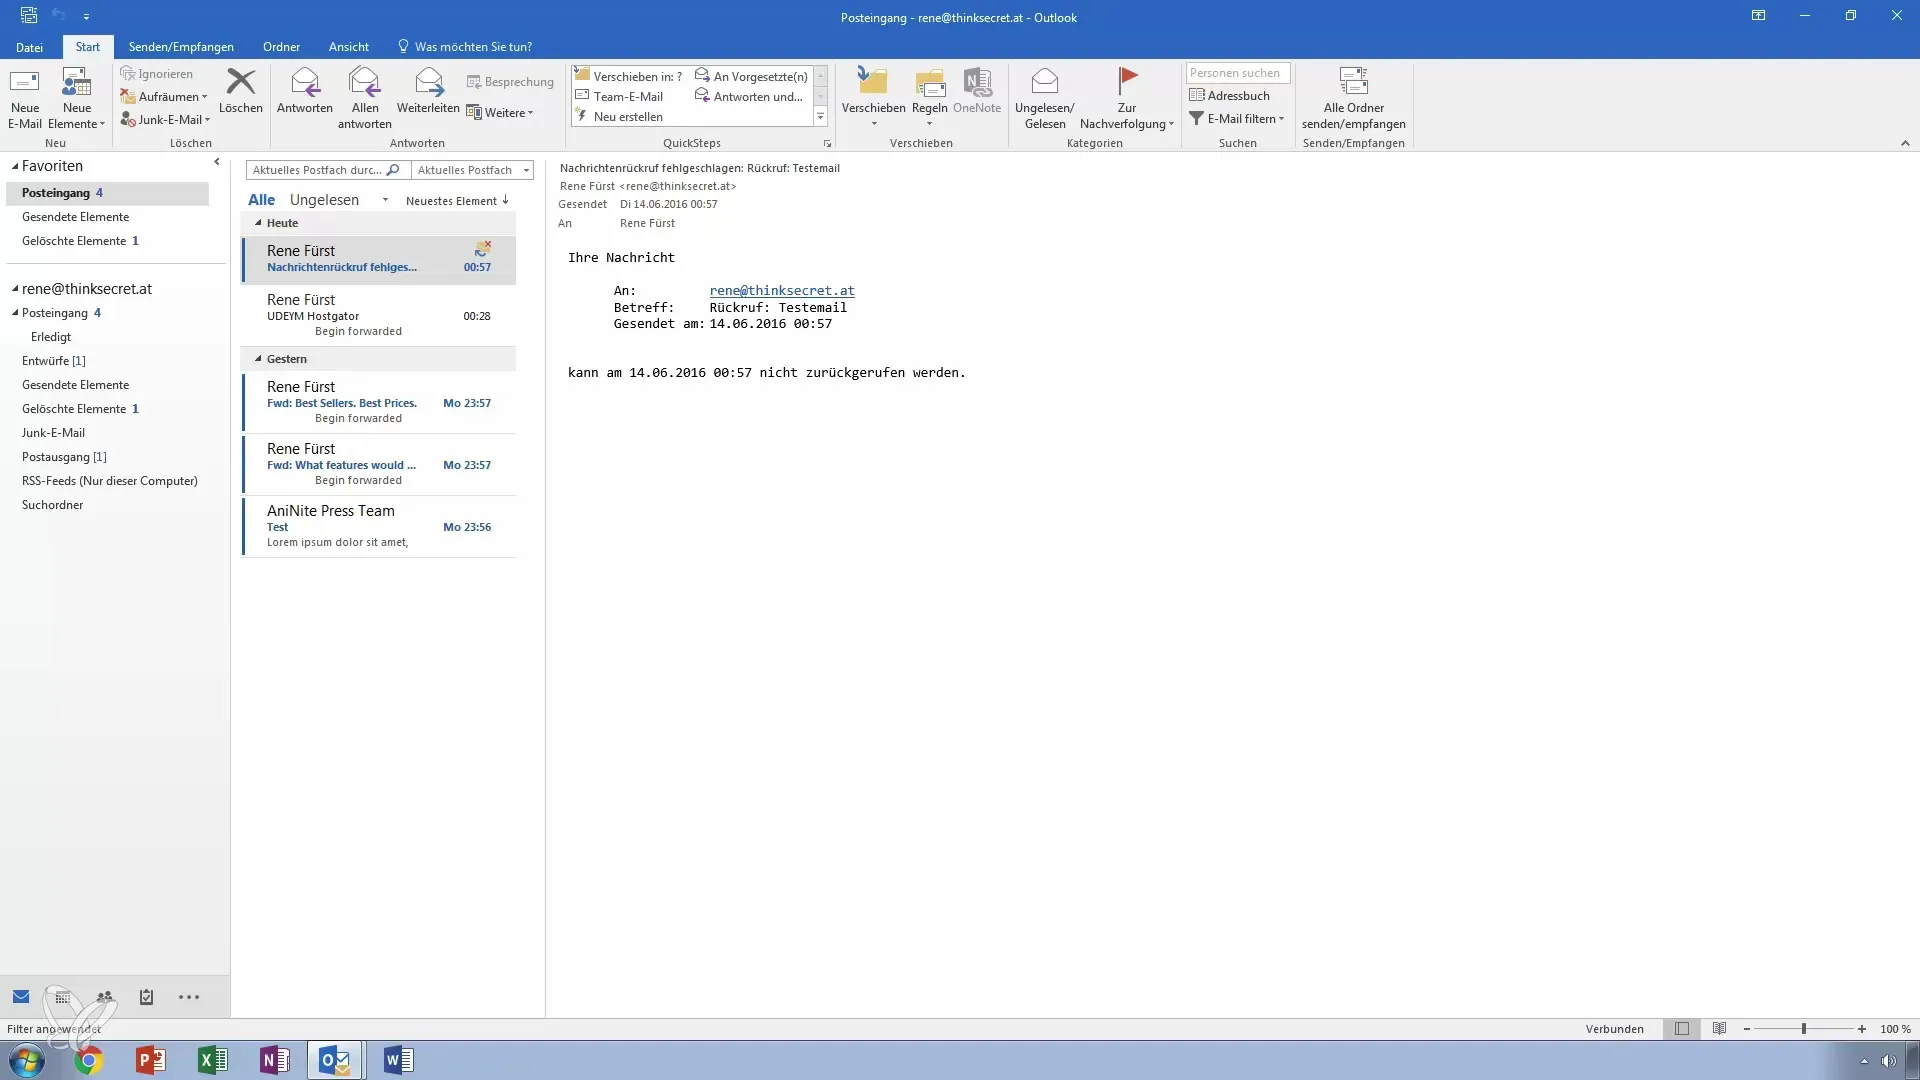Click the navigation options ellipsis
This screenshot has height=1080, width=1920.
coord(189,997)
